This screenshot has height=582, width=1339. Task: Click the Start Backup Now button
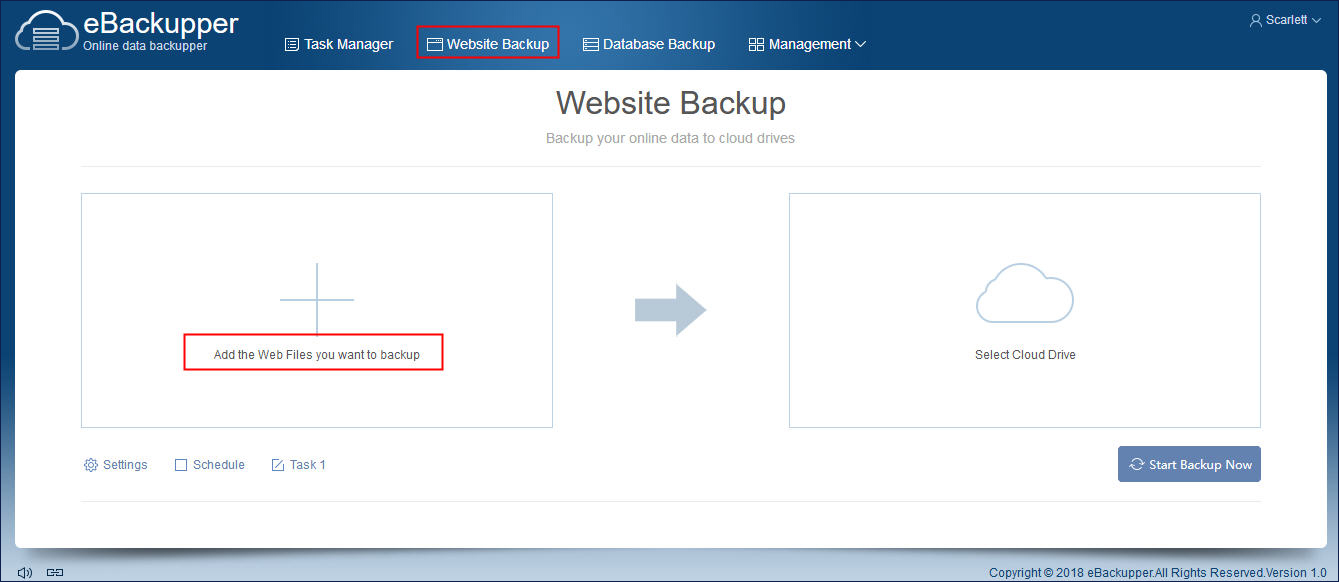click(1189, 464)
